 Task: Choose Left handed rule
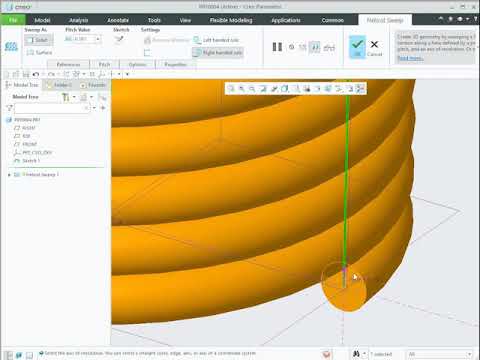[217, 40]
